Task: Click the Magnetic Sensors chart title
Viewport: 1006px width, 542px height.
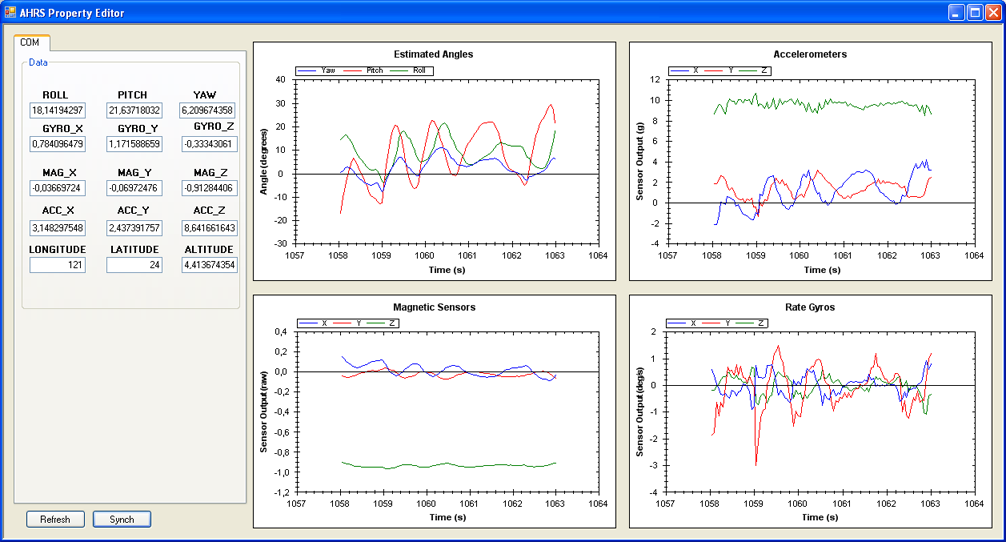Action: [x=434, y=307]
